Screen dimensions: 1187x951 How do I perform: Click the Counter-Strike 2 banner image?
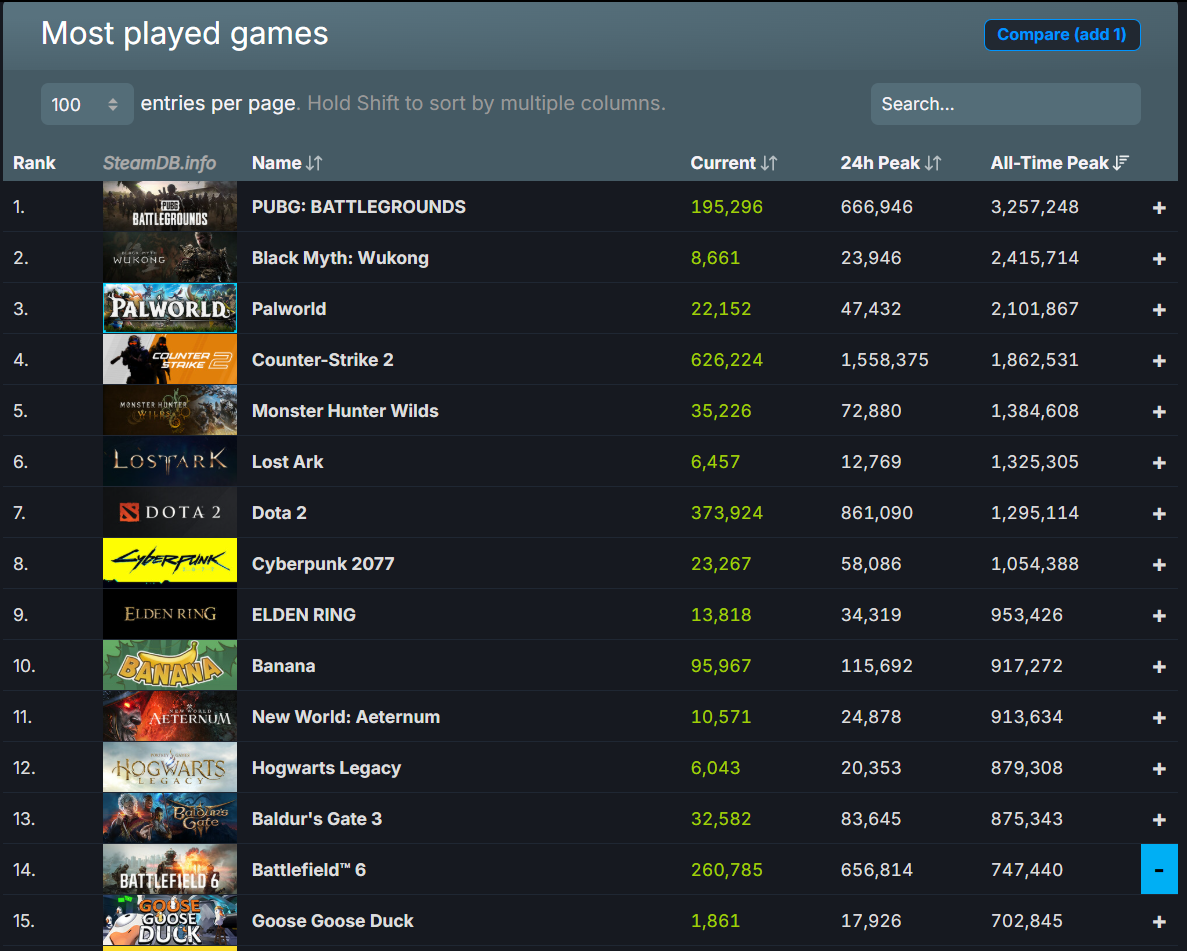[x=170, y=360]
